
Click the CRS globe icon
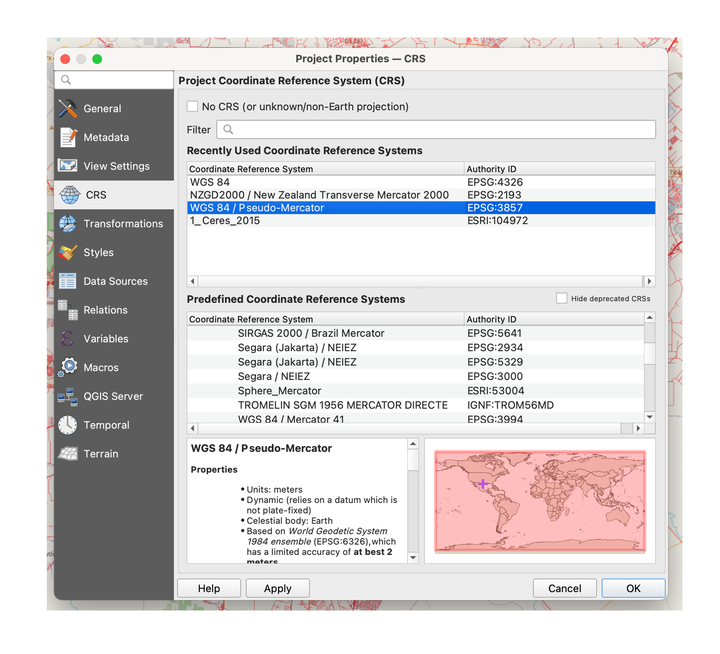click(69, 195)
